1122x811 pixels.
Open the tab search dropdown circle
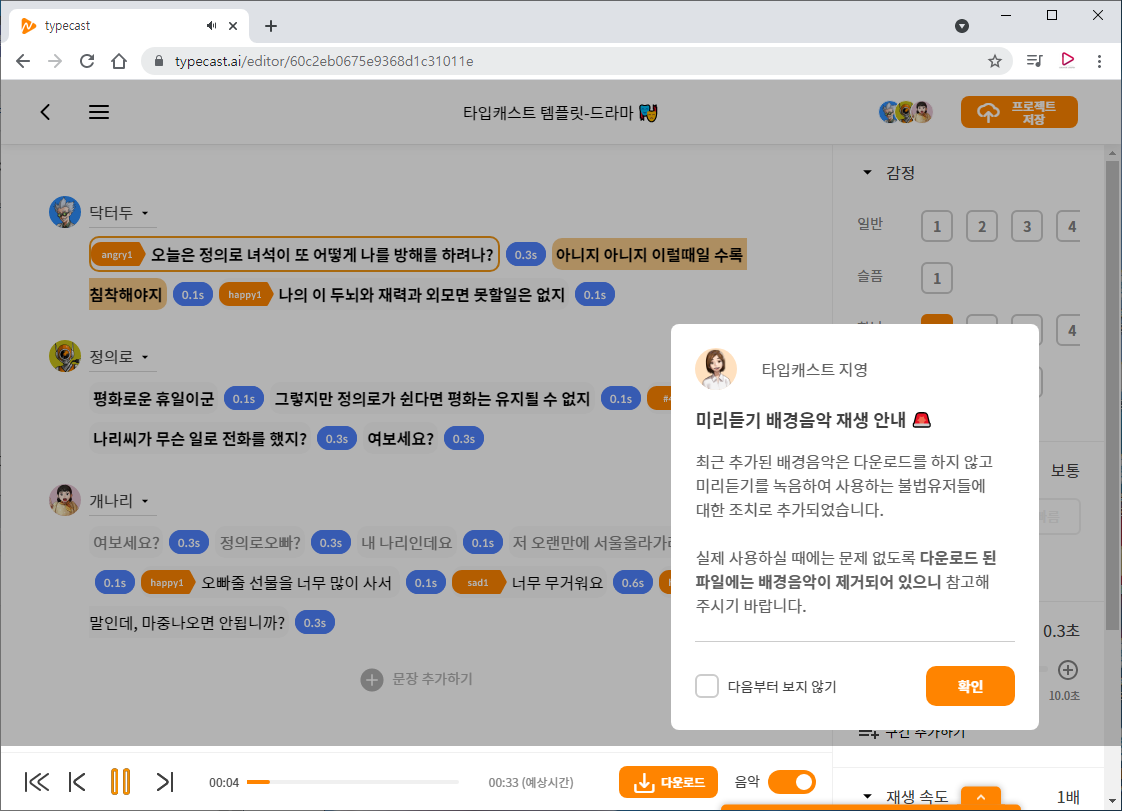(962, 26)
